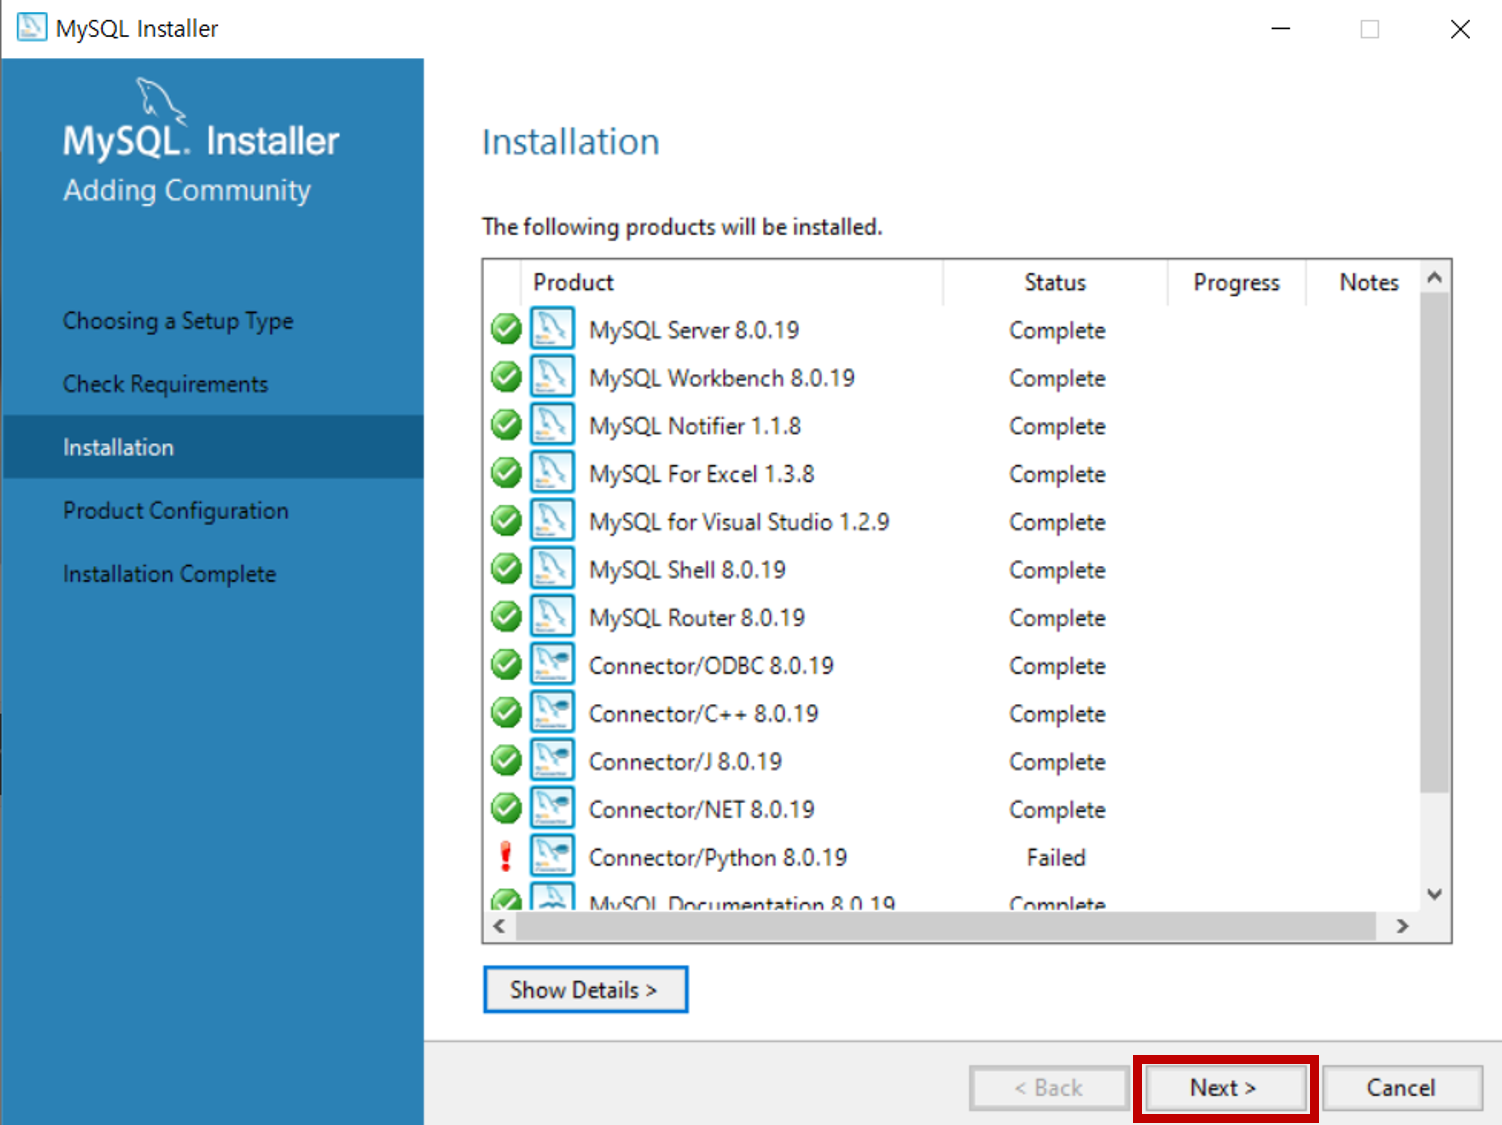Click the MySQL Workbench 8.0.19 product icon
This screenshot has height=1125, width=1502.
click(x=552, y=377)
